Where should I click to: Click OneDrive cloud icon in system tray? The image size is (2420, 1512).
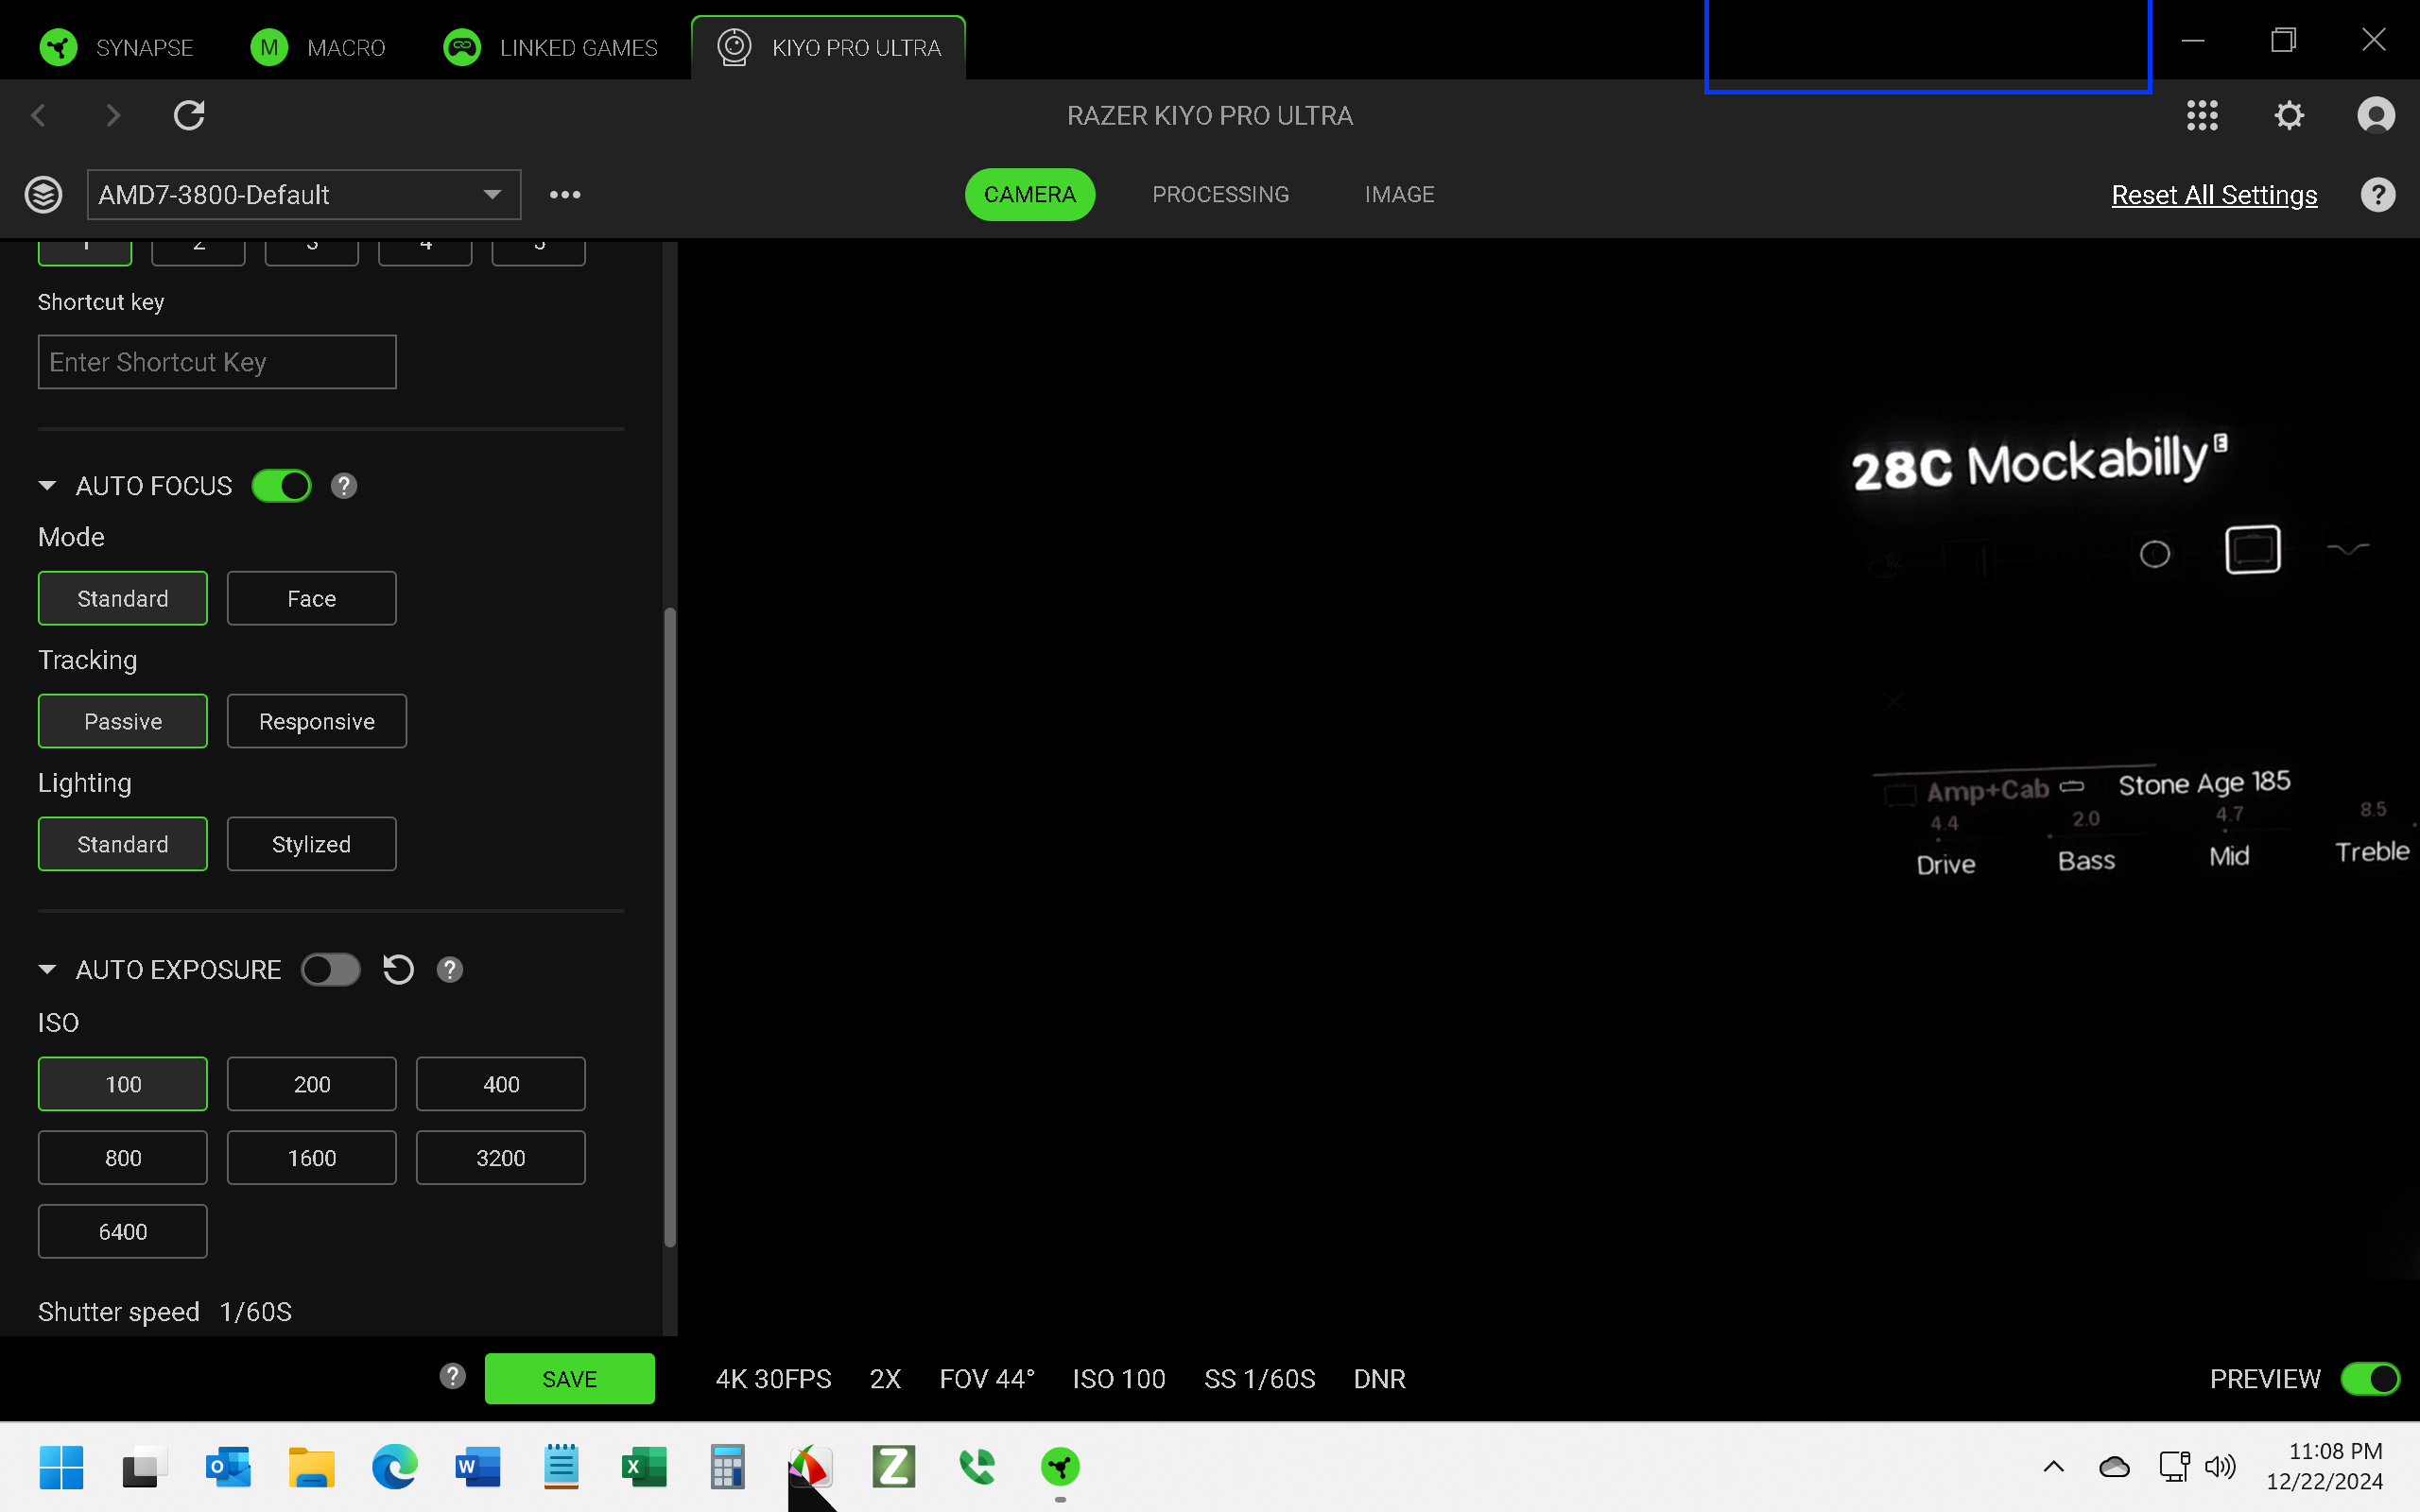[2114, 1467]
